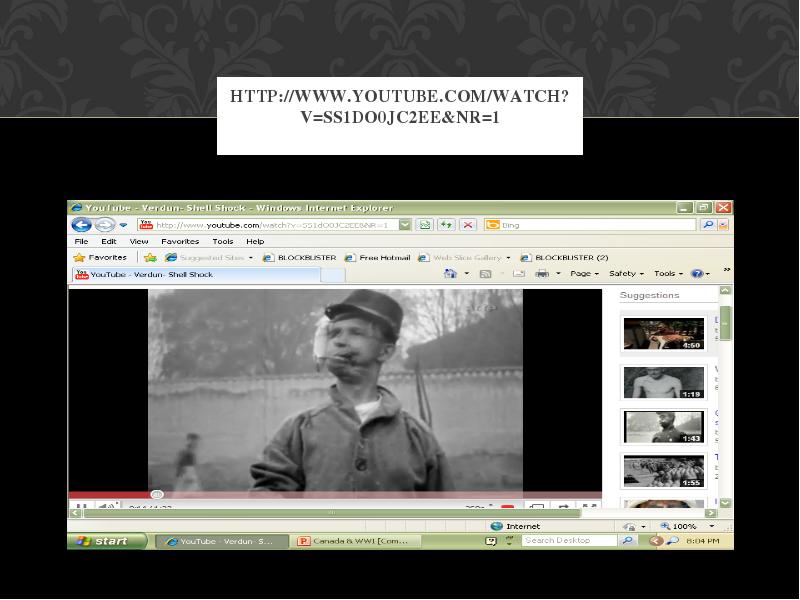The image size is (800, 600).
Task: Open the File menu
Action: (x=81, y=241)
